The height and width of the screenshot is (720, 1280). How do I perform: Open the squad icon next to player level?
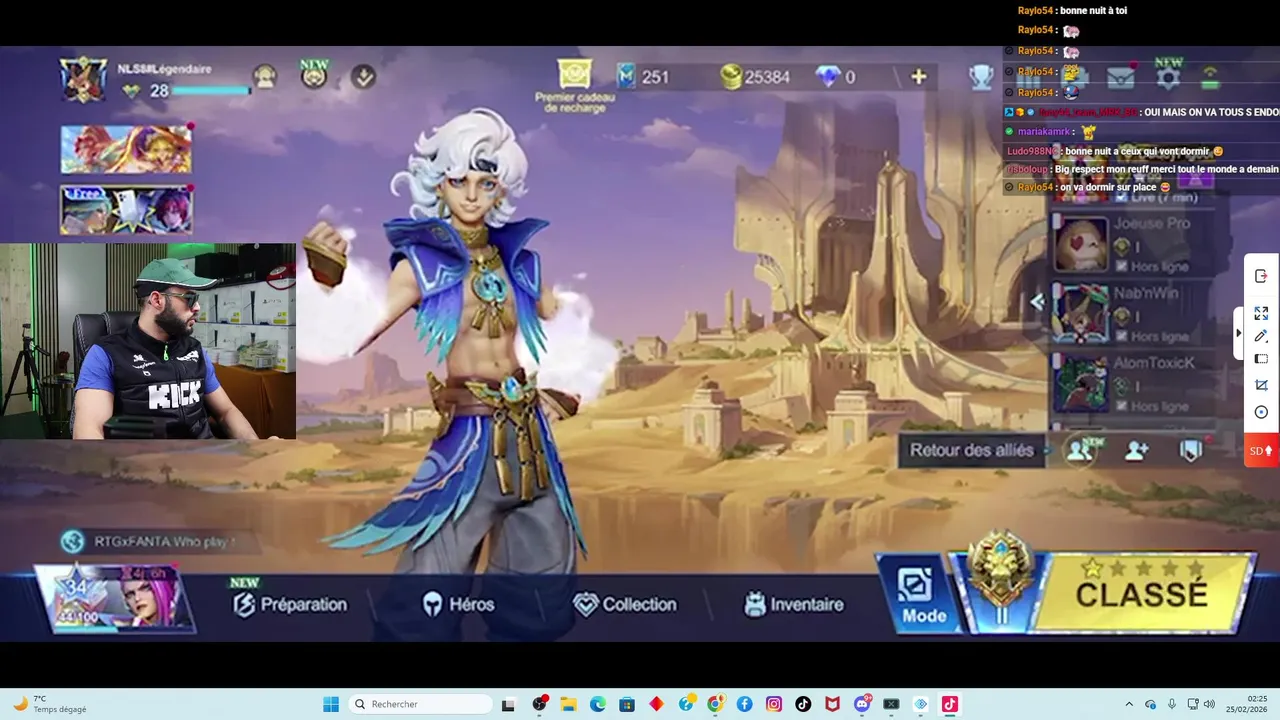(x=265, y=76)
